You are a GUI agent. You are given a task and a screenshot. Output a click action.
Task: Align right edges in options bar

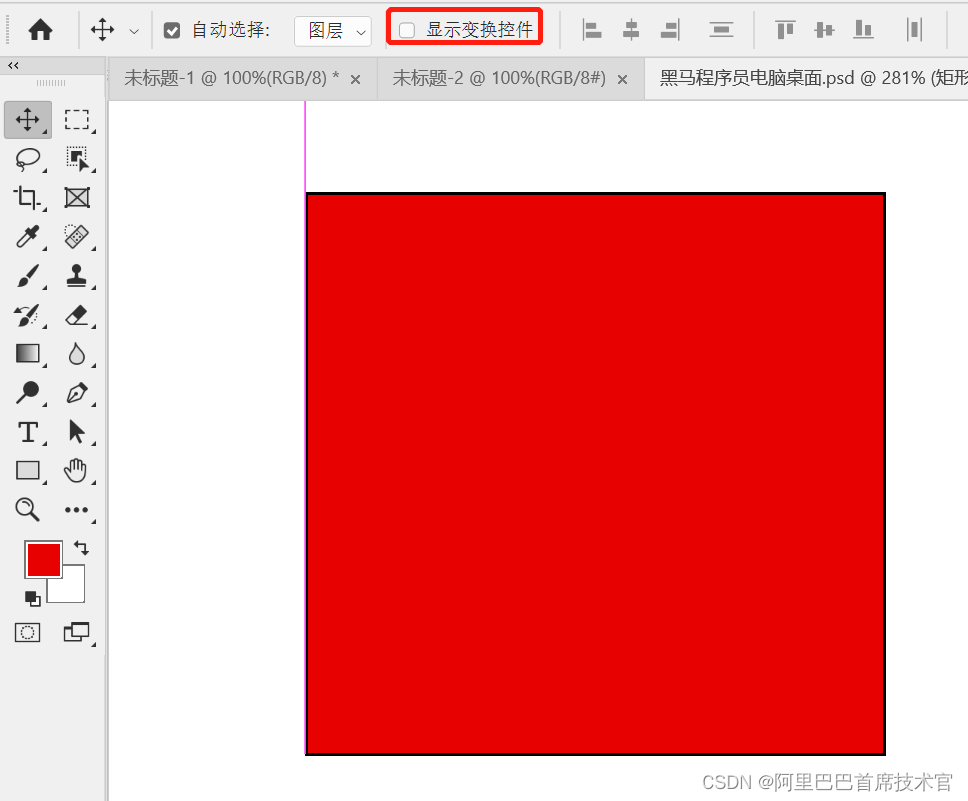tap(670, 30)
